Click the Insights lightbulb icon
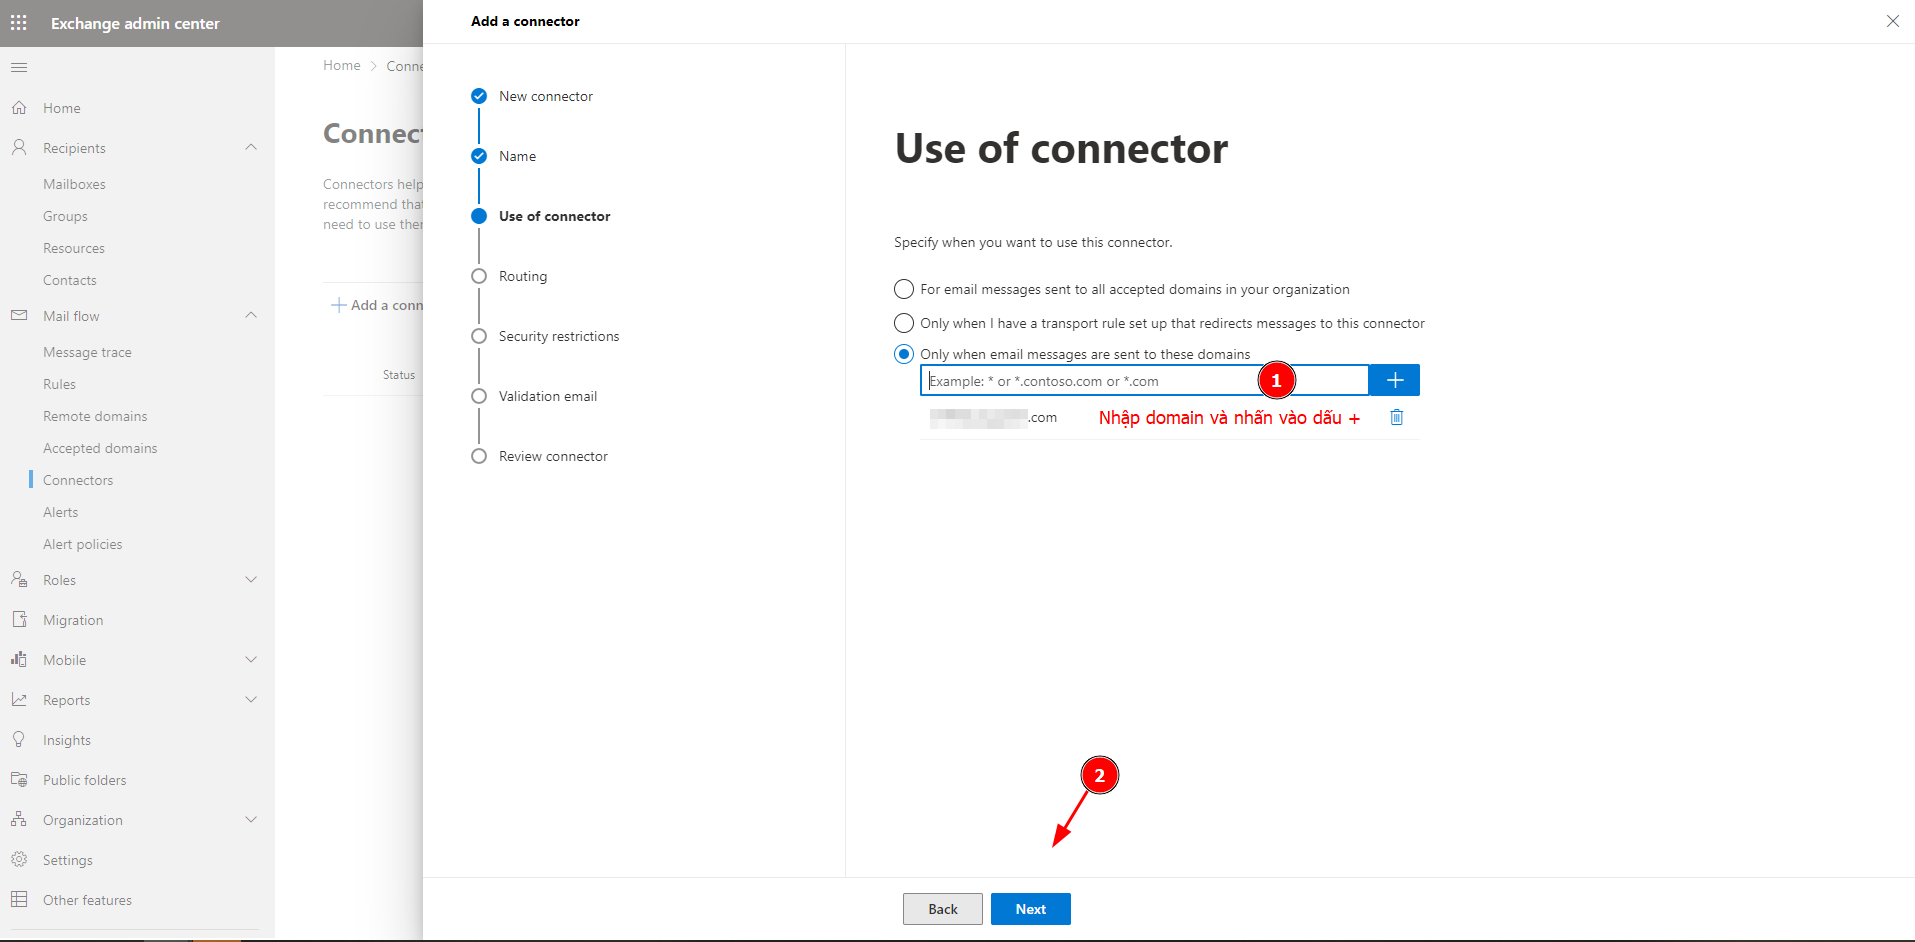The image size is (1915, 942). pos(19,739)
